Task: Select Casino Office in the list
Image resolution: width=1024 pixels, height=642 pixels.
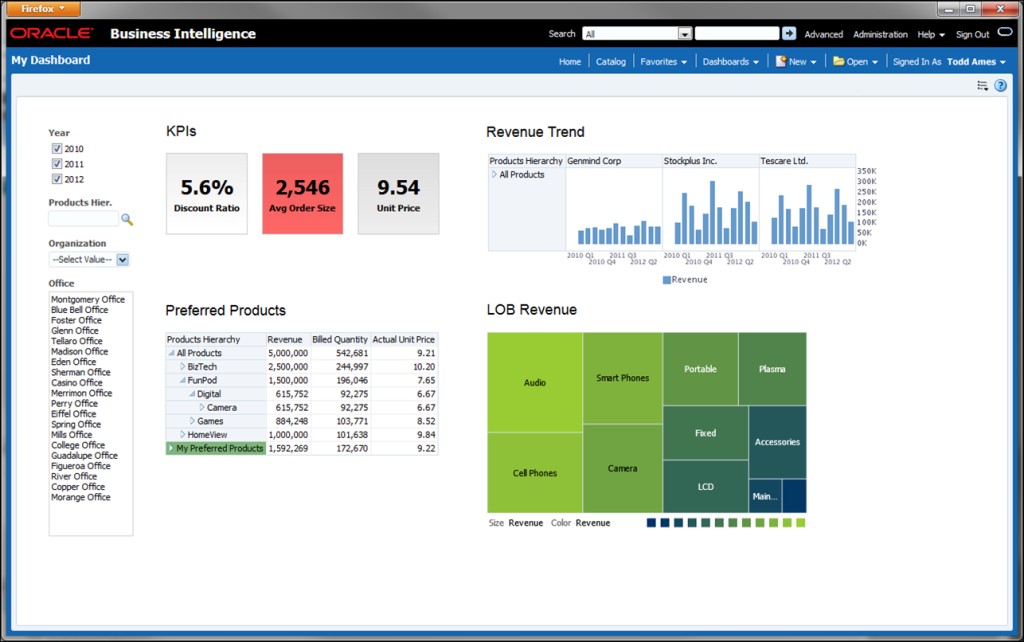Action: click(77, 383)
